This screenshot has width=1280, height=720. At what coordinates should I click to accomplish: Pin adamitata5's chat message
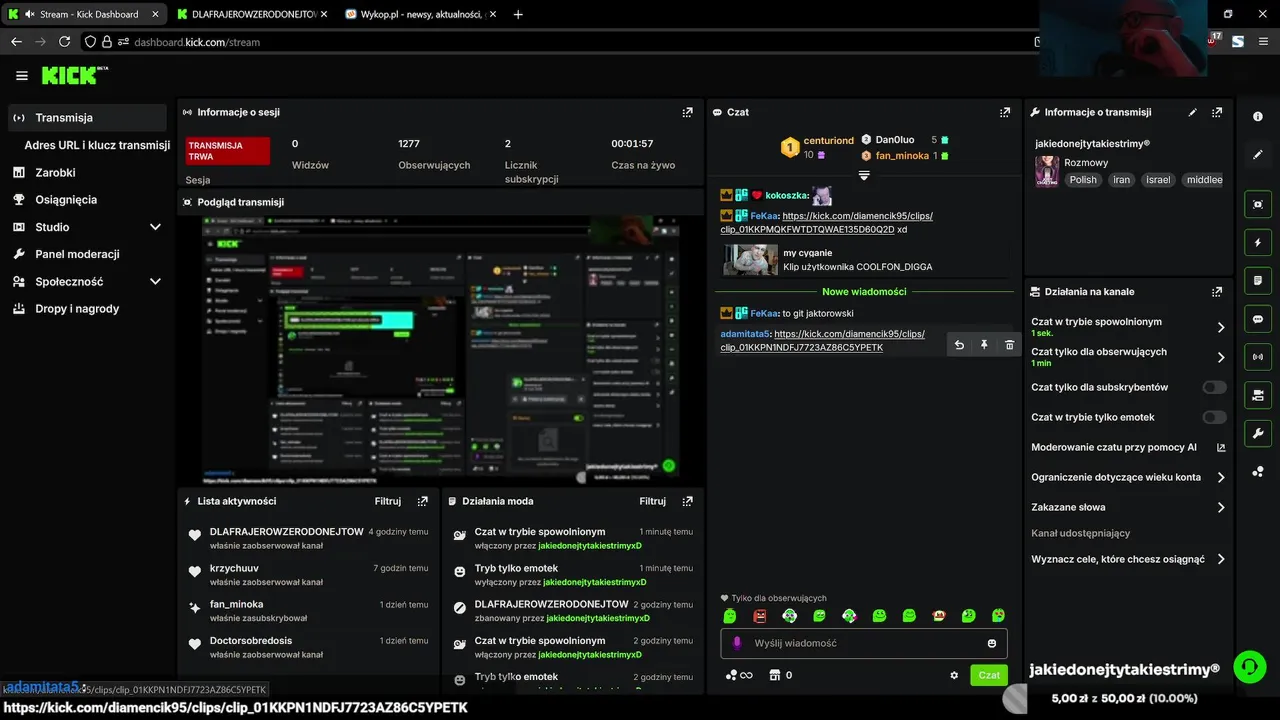pos(984,345)
